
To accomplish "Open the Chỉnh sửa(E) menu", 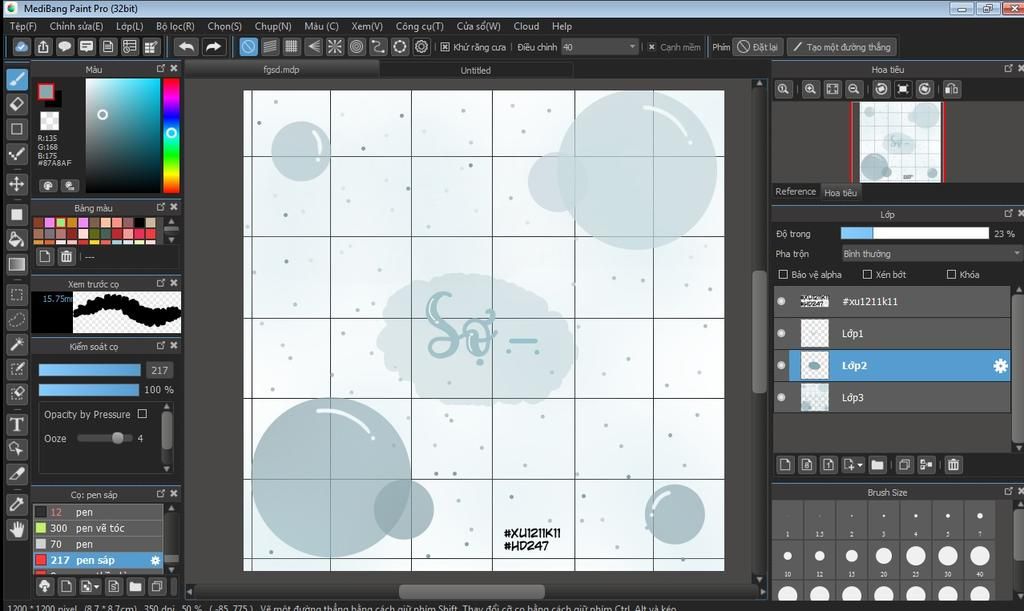I will tap(76, 26).
